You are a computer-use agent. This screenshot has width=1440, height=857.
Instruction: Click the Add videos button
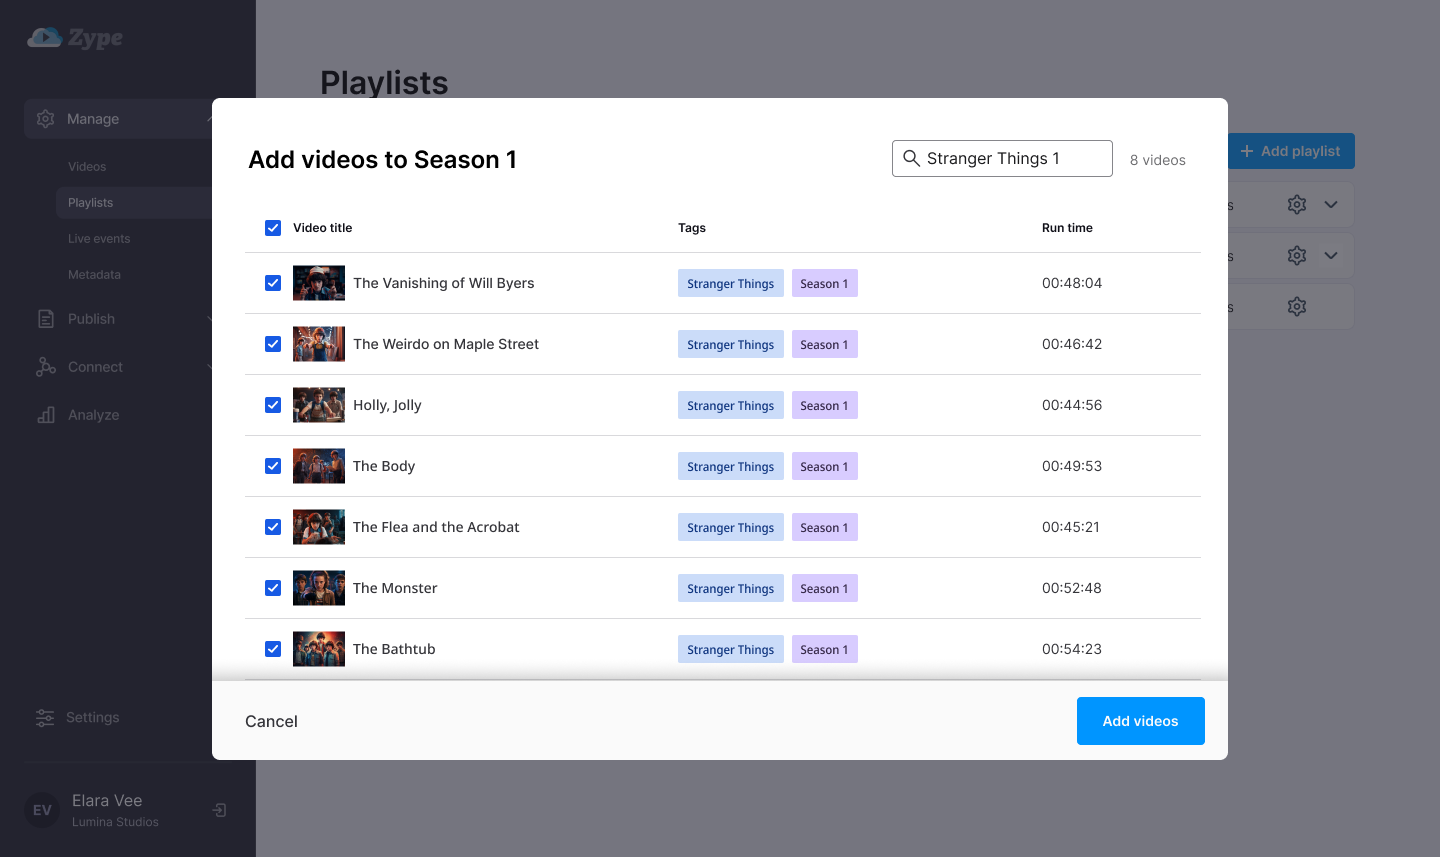click(1140, 721)
